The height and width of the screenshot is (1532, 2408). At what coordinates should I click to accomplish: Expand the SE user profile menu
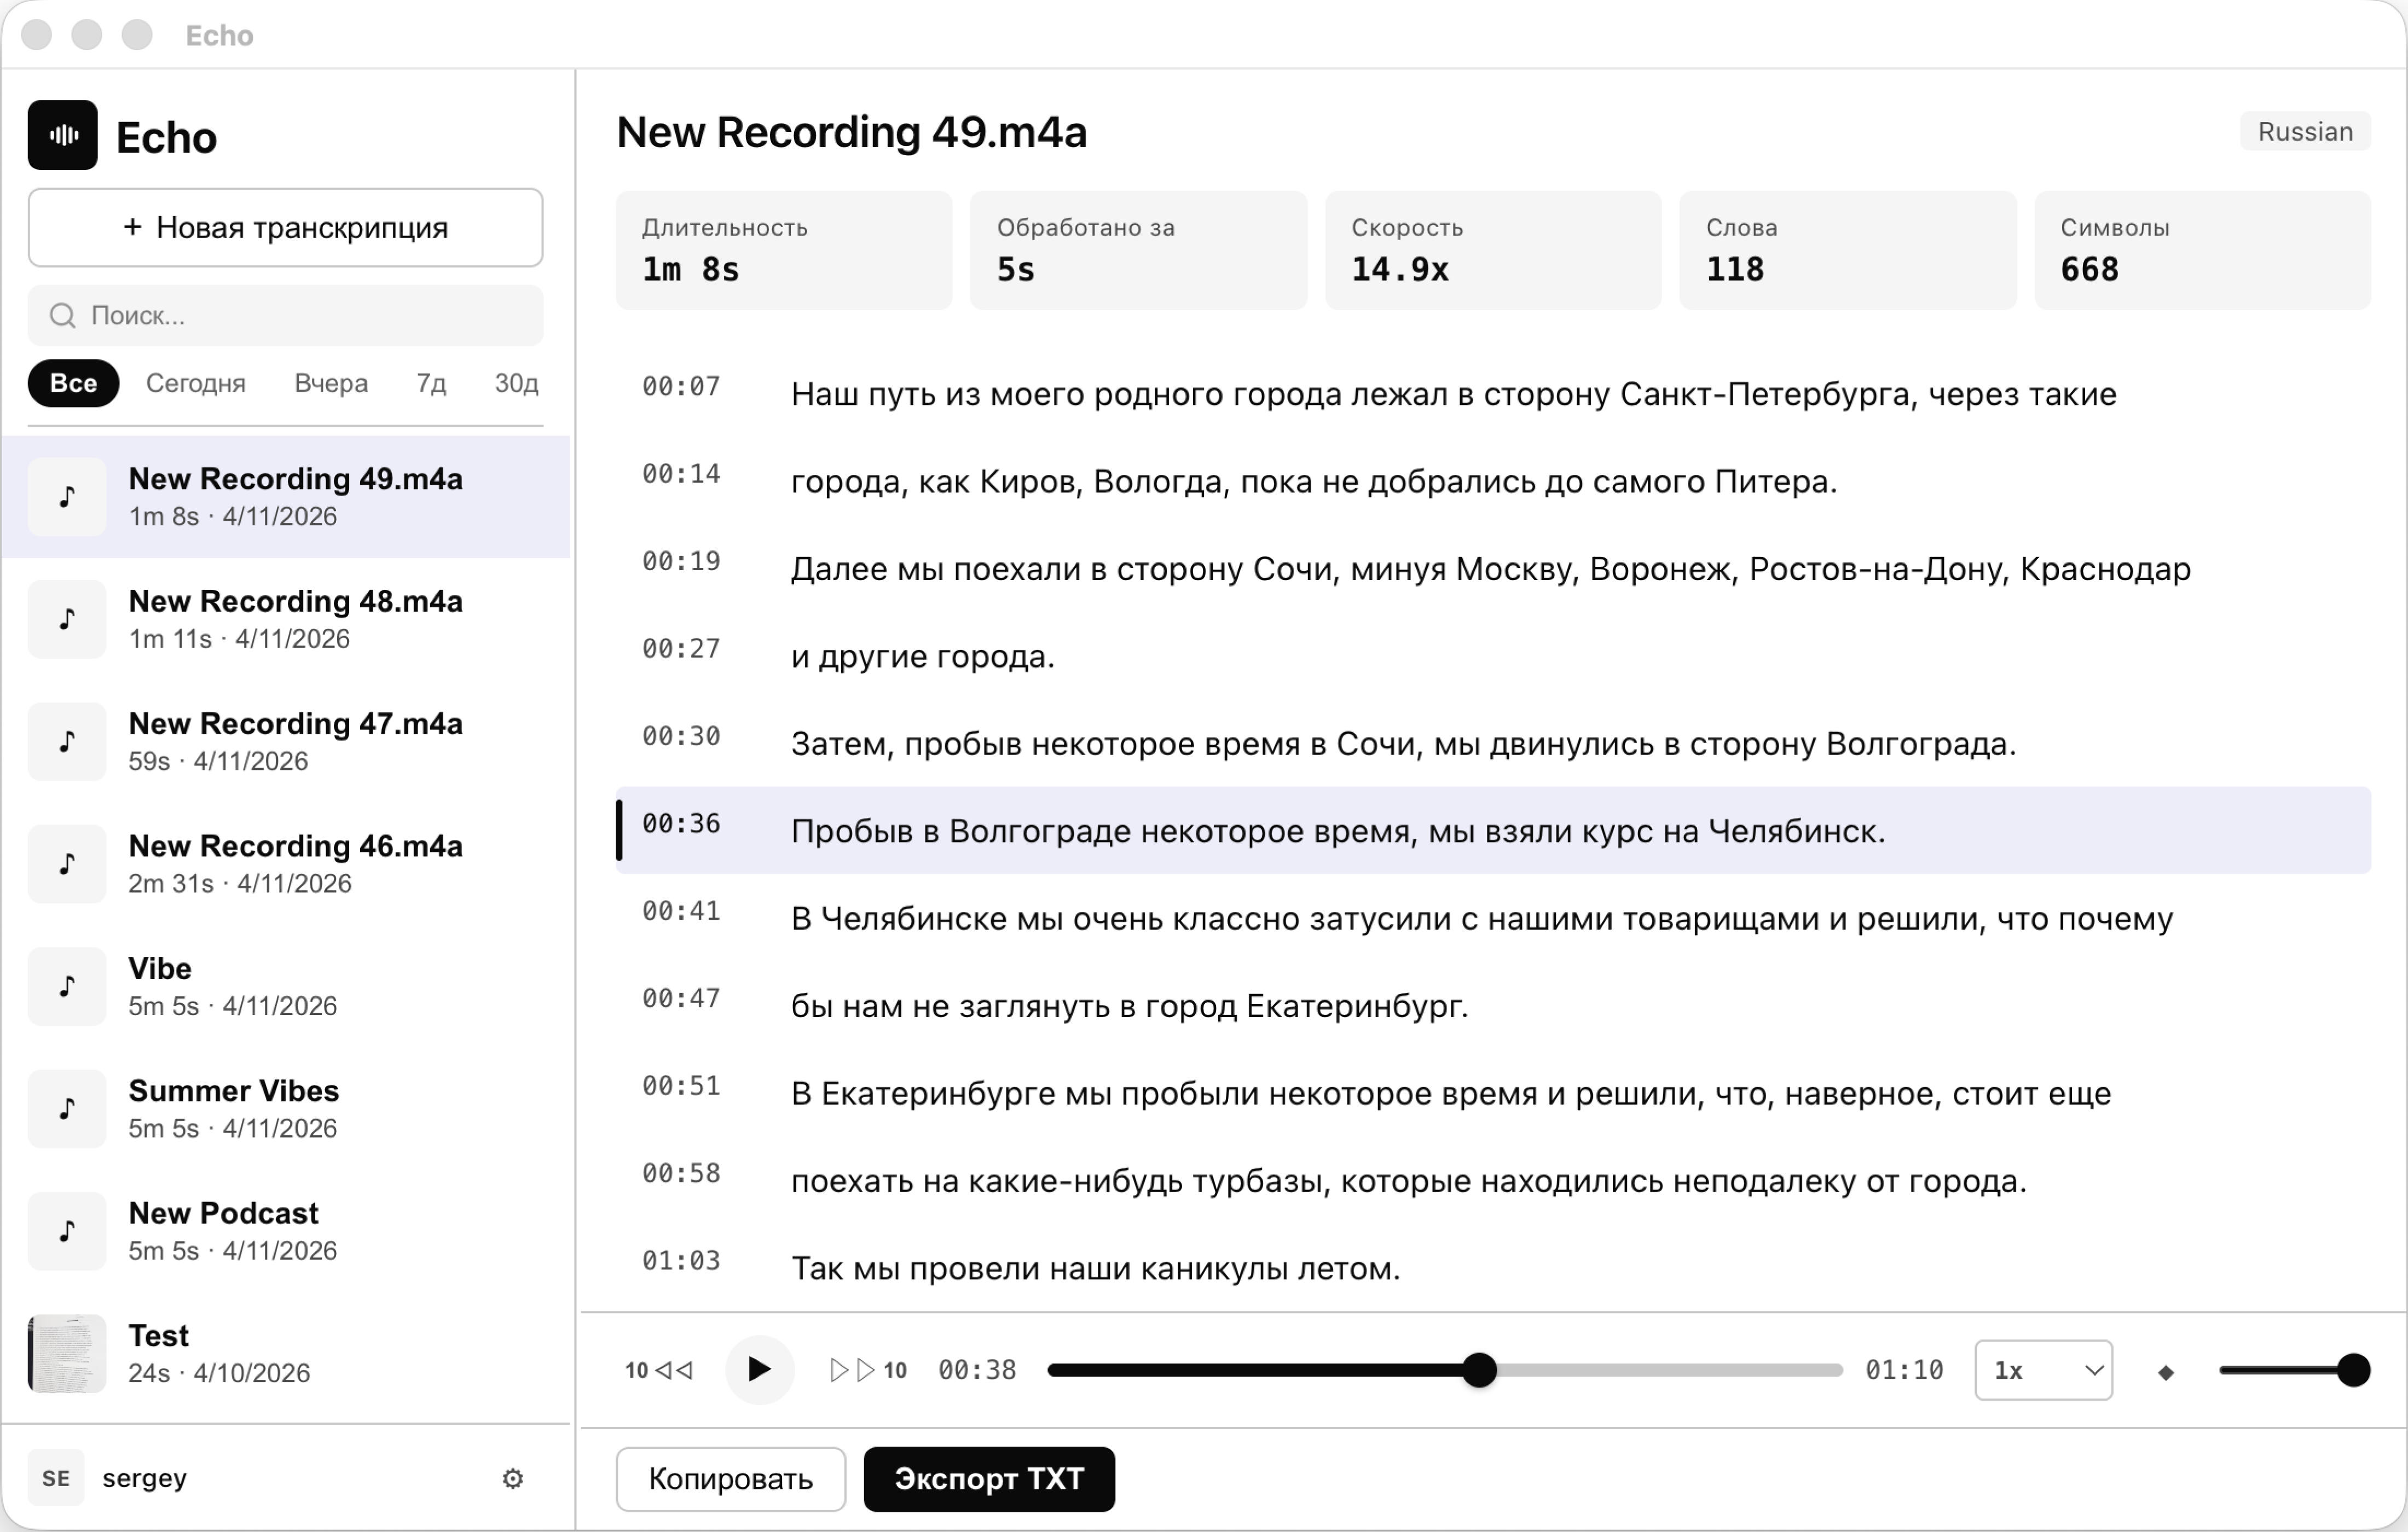coord(56,1478)
